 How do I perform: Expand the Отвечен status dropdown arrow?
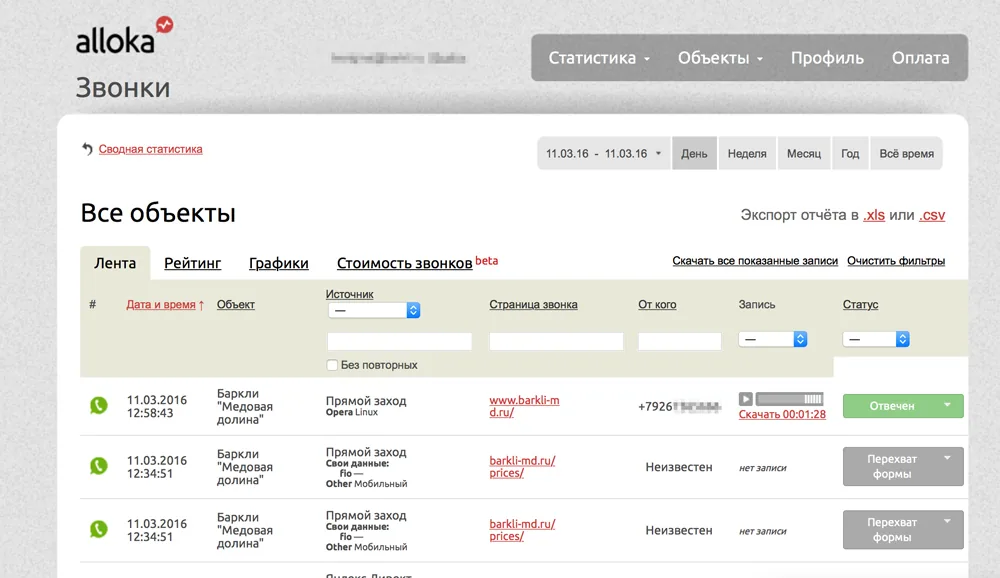point(947,404)
